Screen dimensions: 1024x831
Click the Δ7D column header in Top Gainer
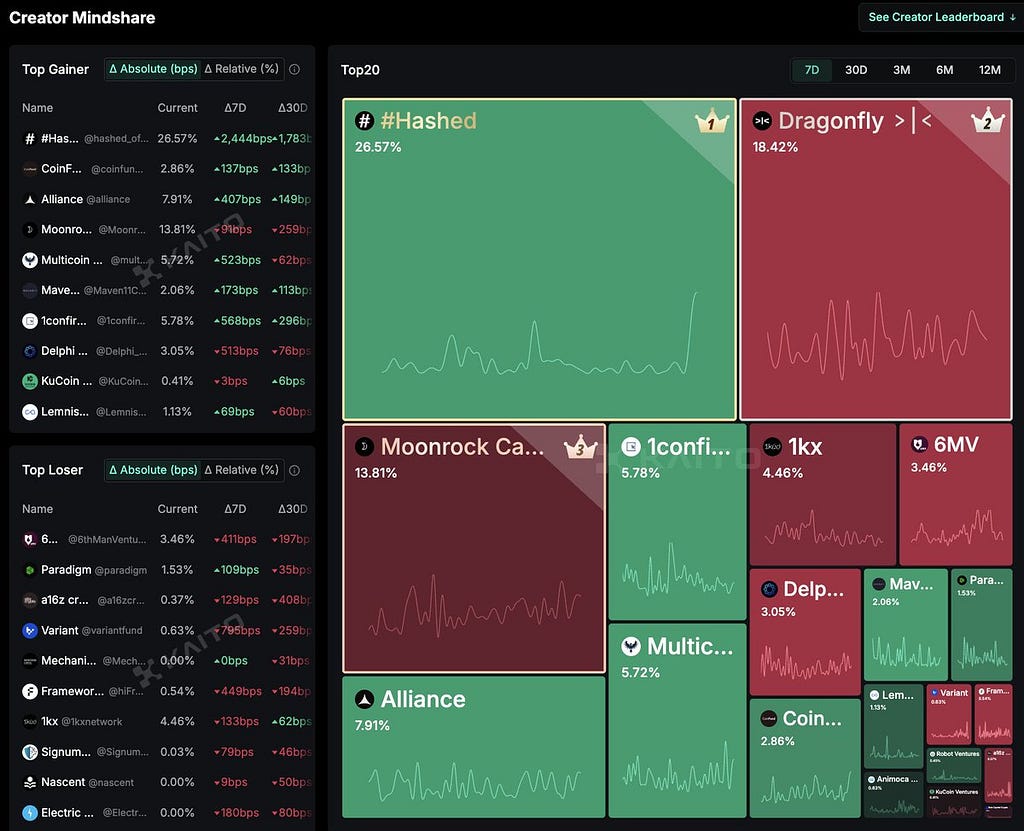235,108
